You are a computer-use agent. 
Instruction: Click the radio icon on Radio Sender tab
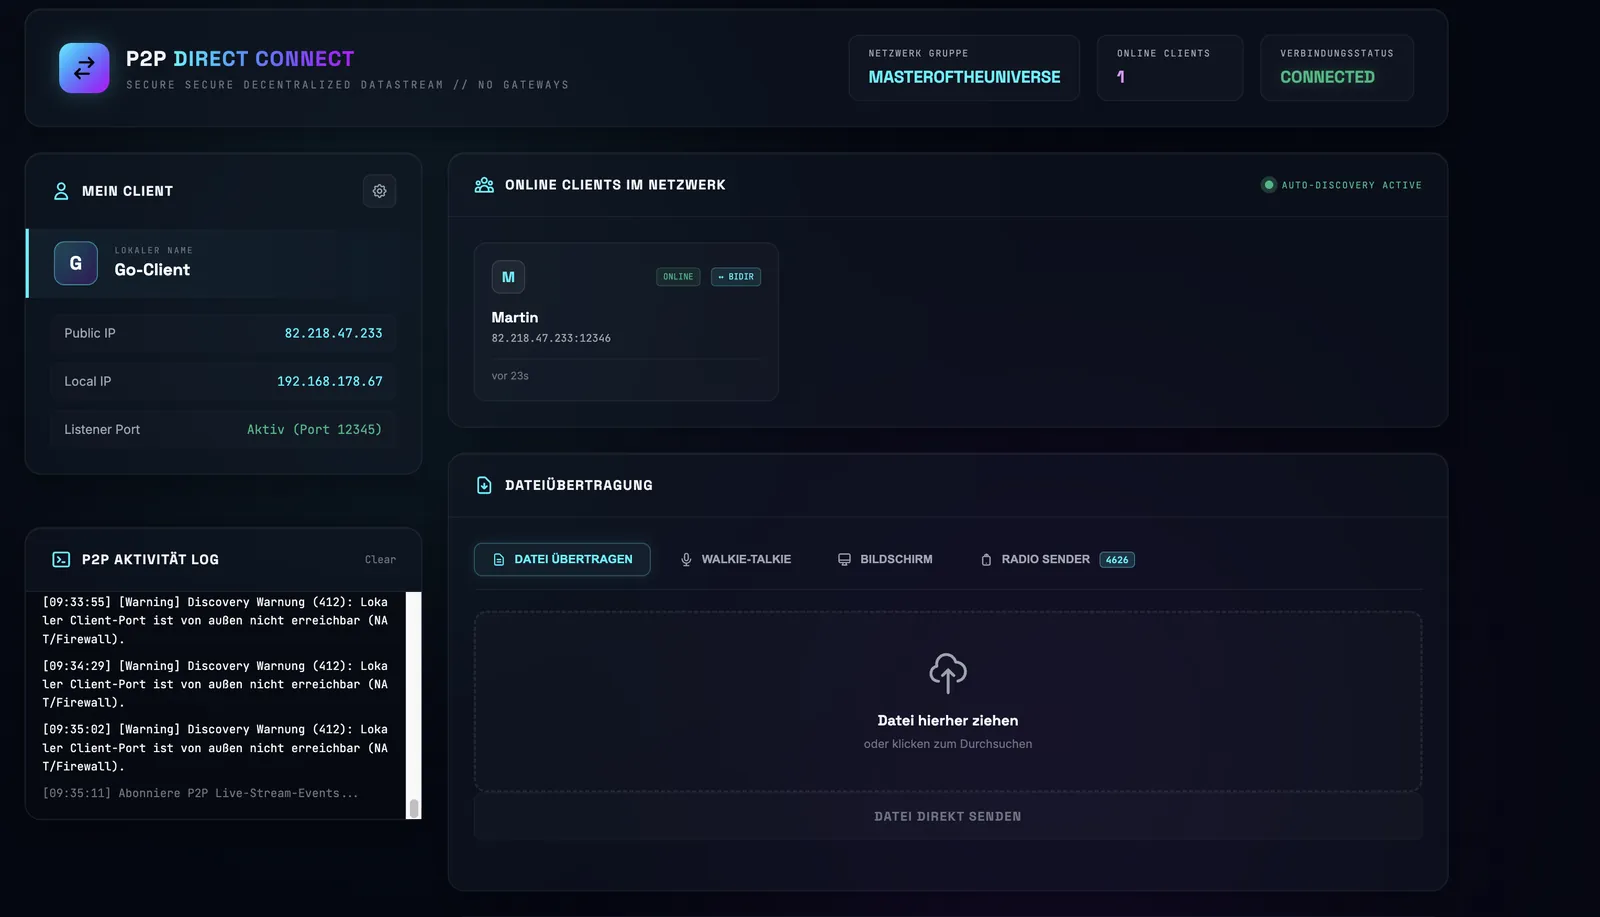[x=986, y=560]
